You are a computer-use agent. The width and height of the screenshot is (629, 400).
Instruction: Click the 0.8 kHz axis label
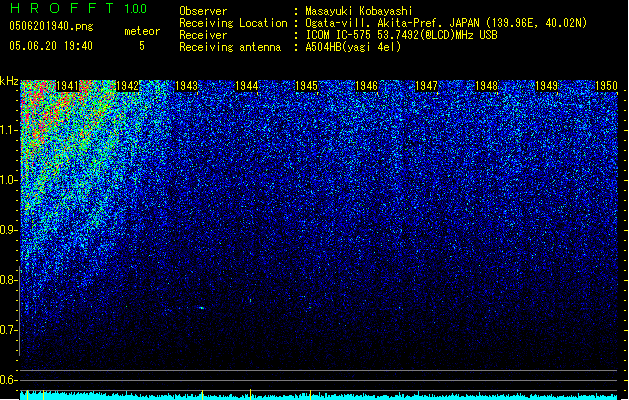click(x=8, y=280)
